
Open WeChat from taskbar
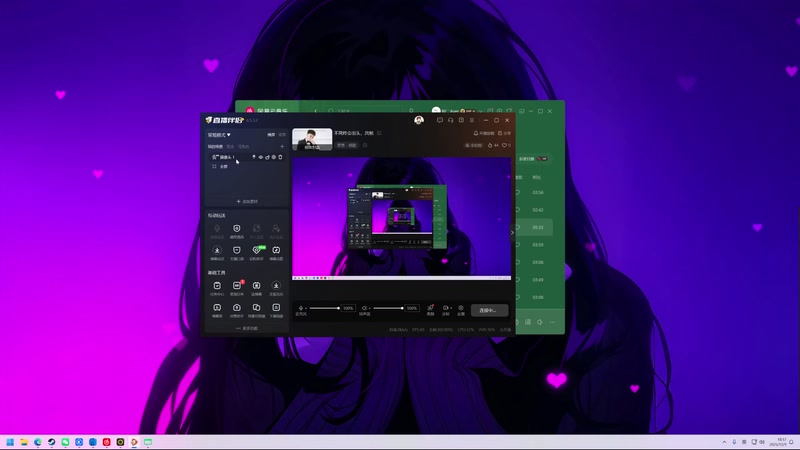pos(65,442)
